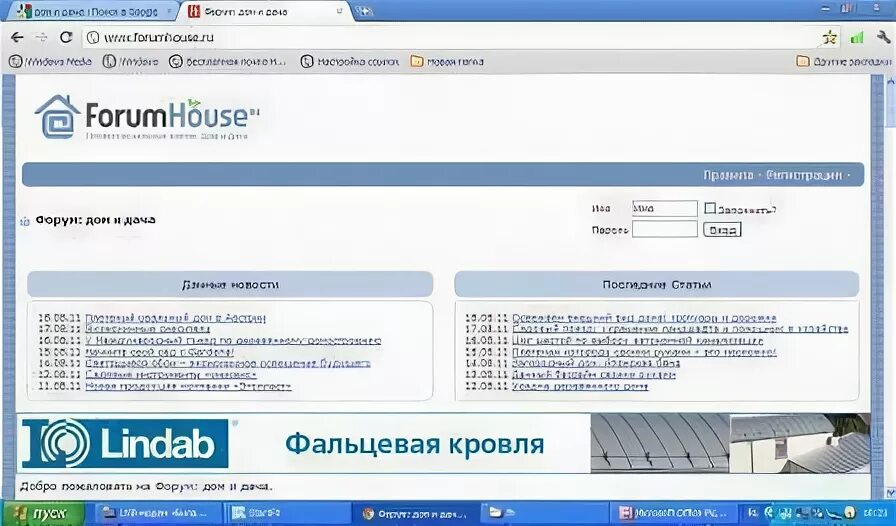Screen dimensions: 896x526
Task: Click the Lindab logo in the banner
Action: click(125, 444)
